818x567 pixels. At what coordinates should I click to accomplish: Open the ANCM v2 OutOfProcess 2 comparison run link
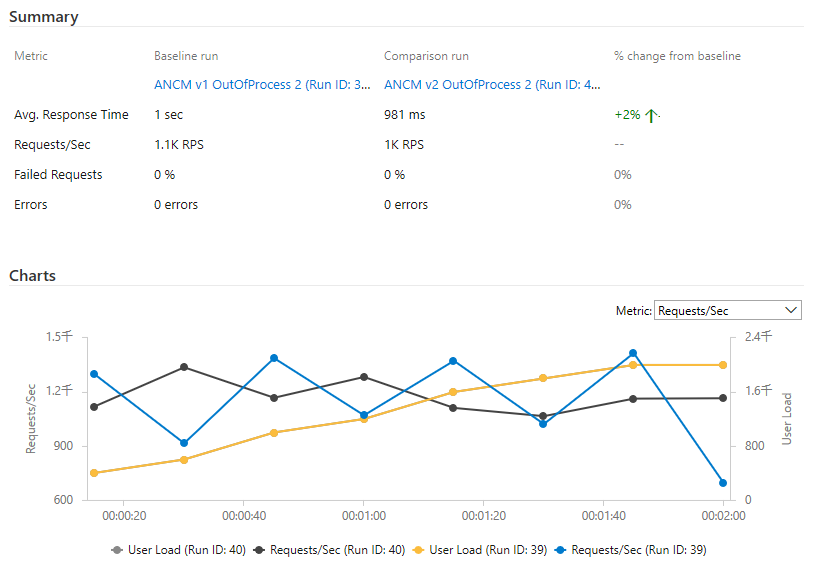492,85
